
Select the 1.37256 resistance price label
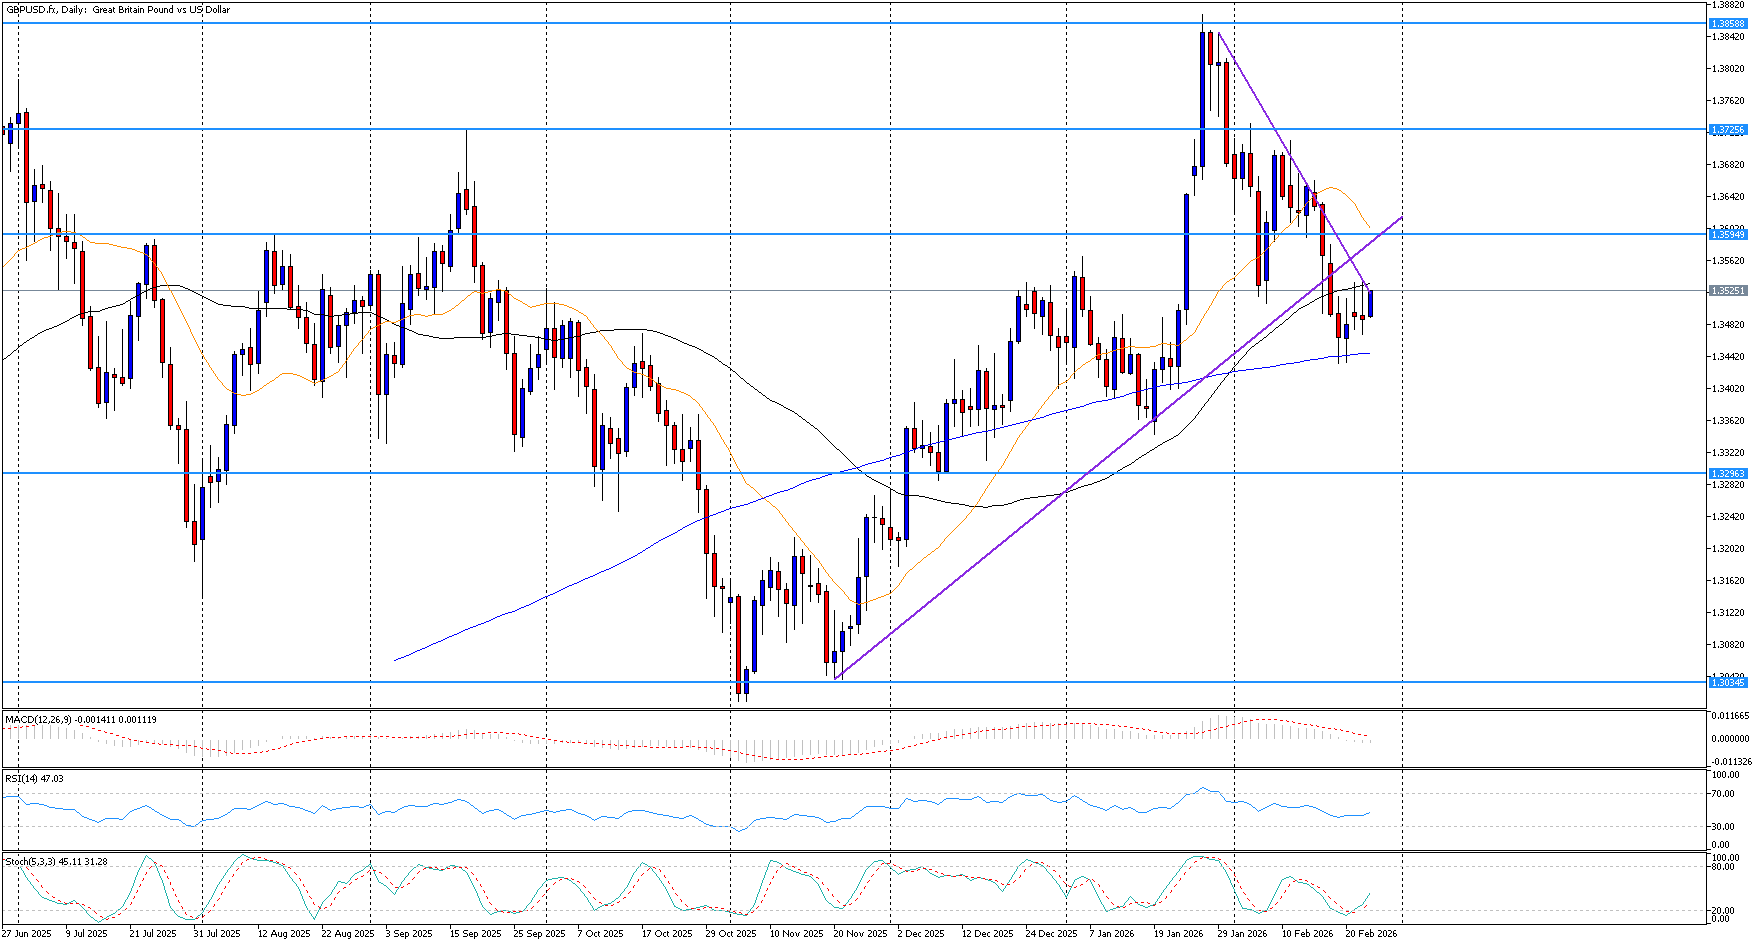tap(1729, 130)
